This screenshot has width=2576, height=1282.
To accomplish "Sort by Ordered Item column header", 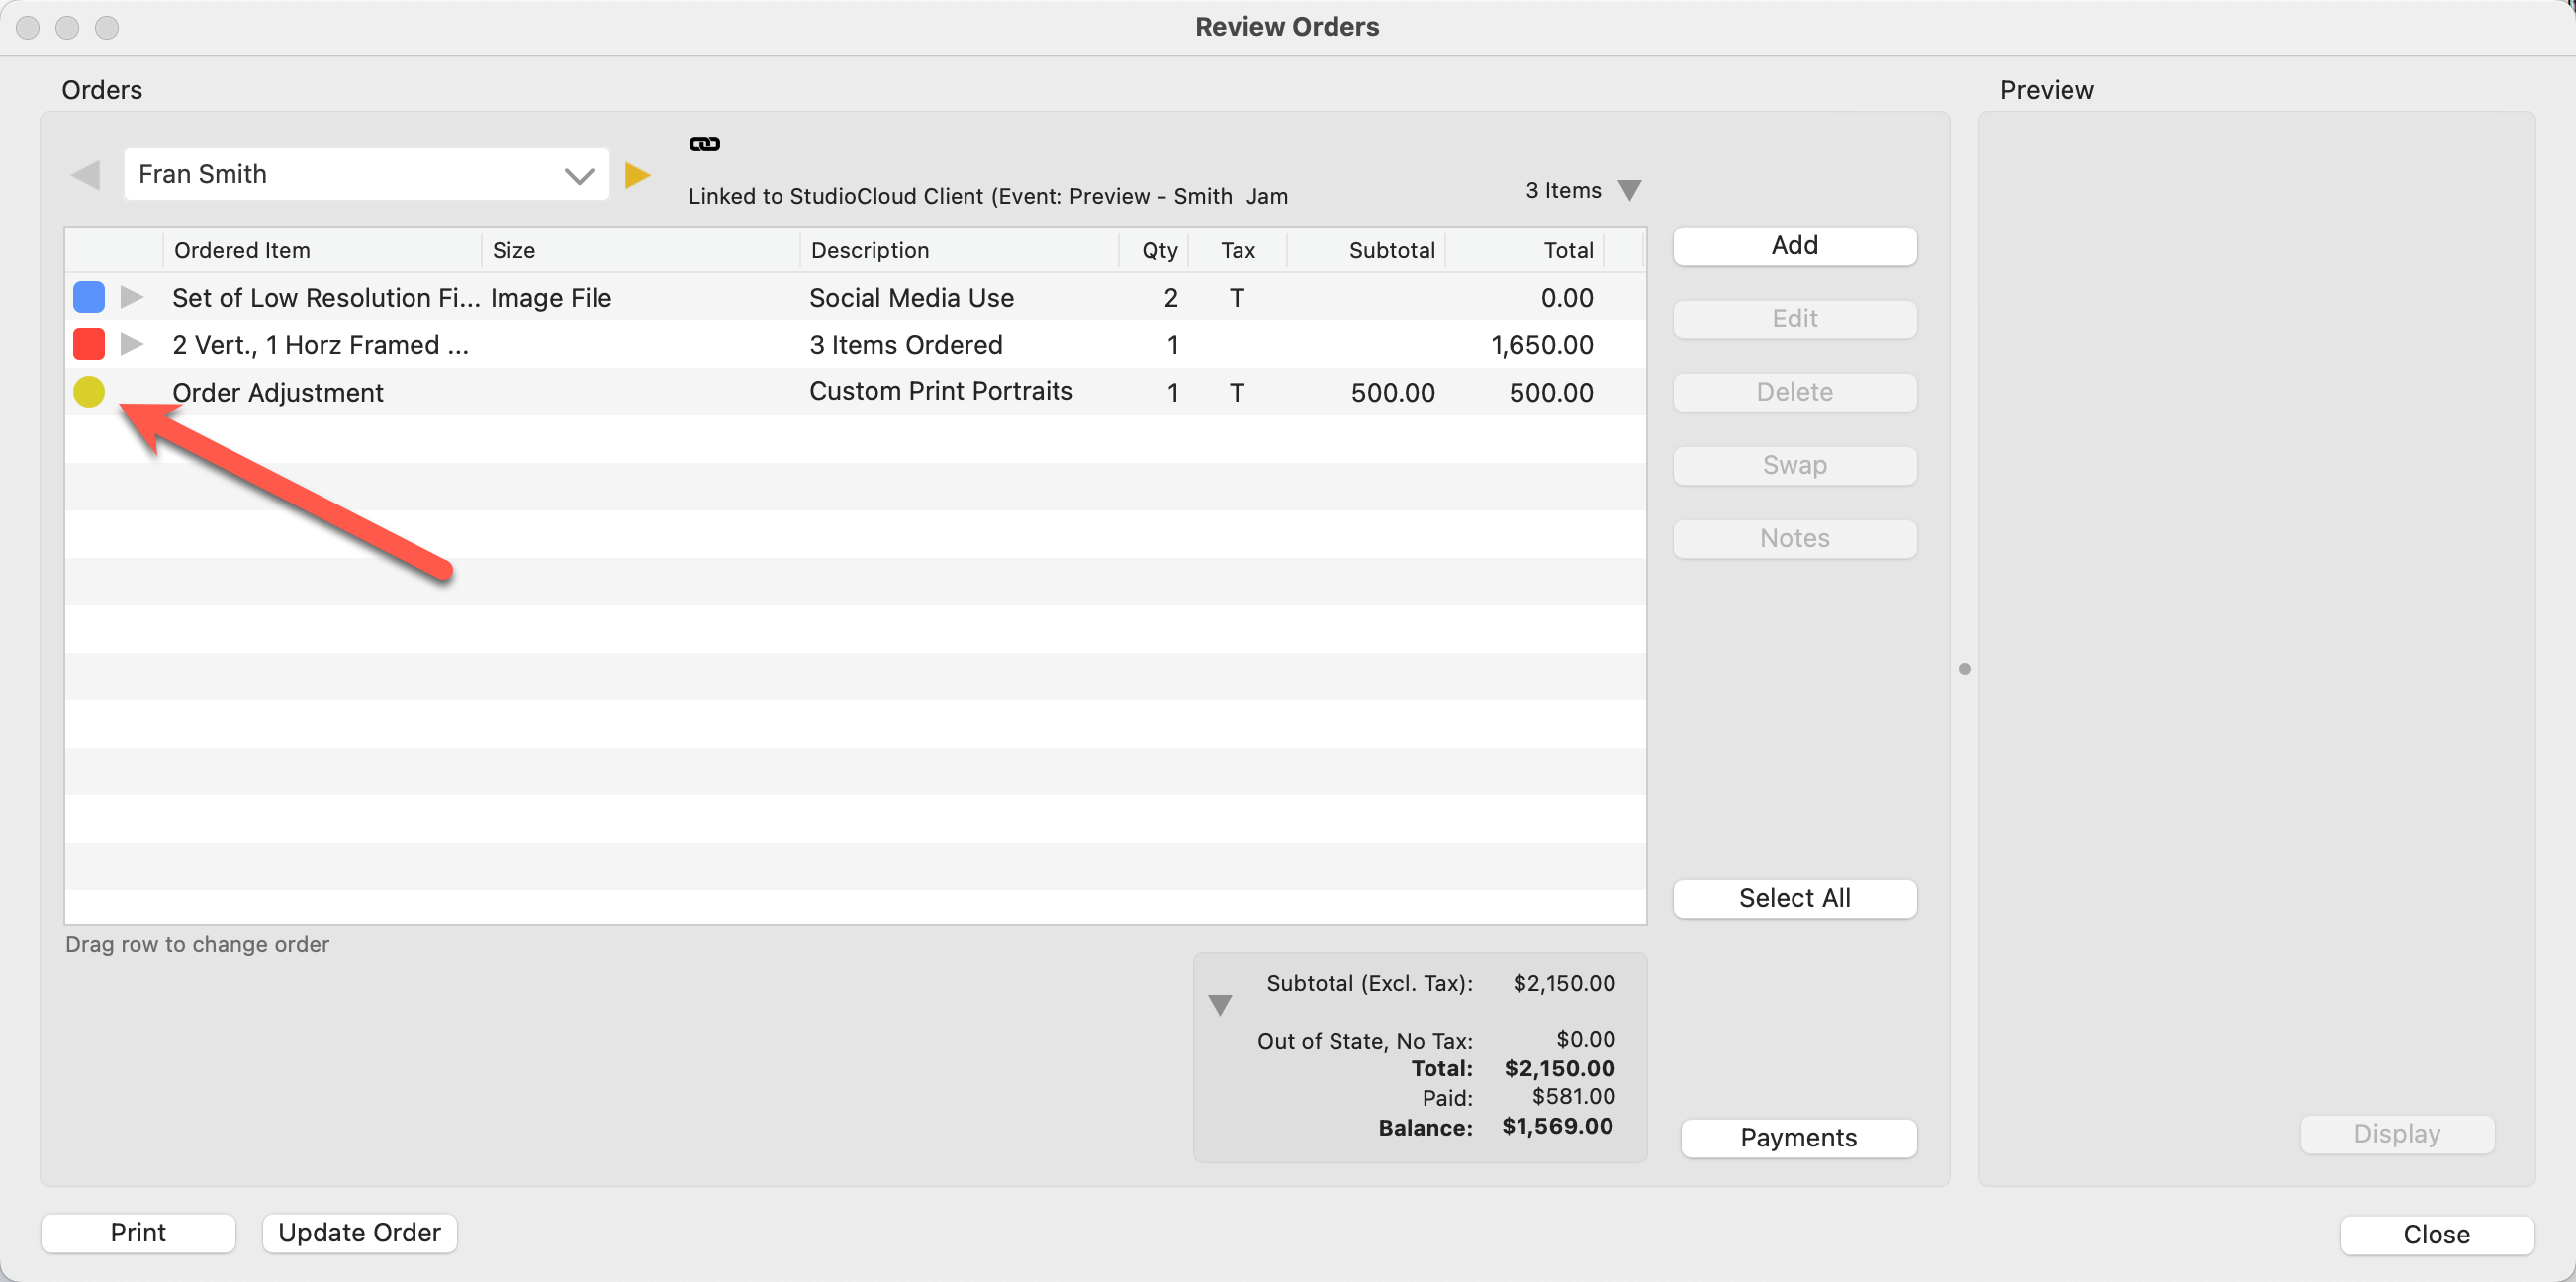I will tap(242, 250).
